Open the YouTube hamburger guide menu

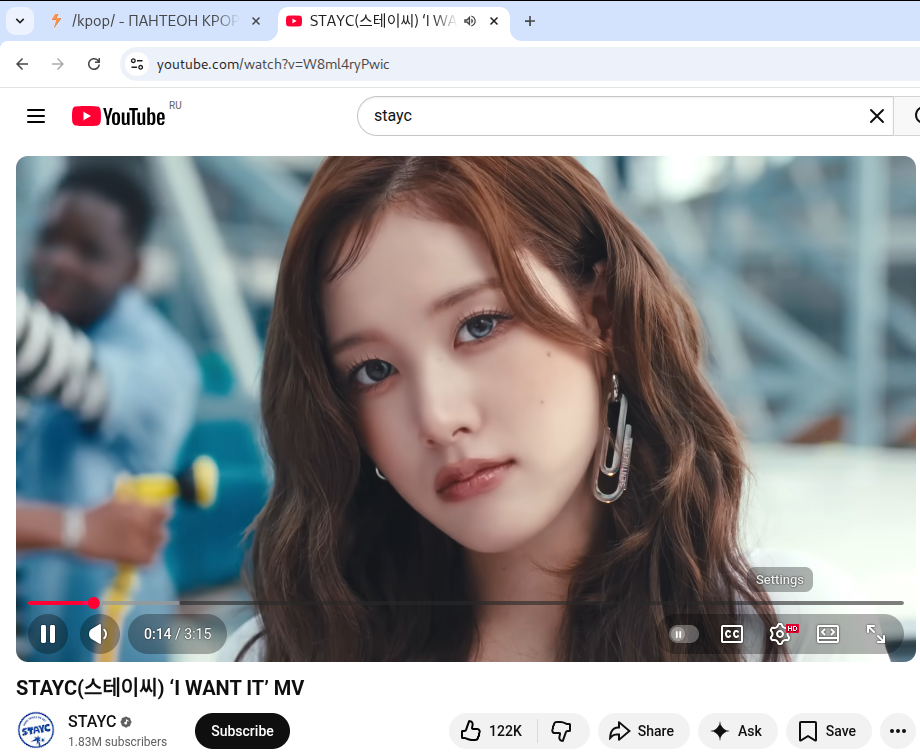36,116
